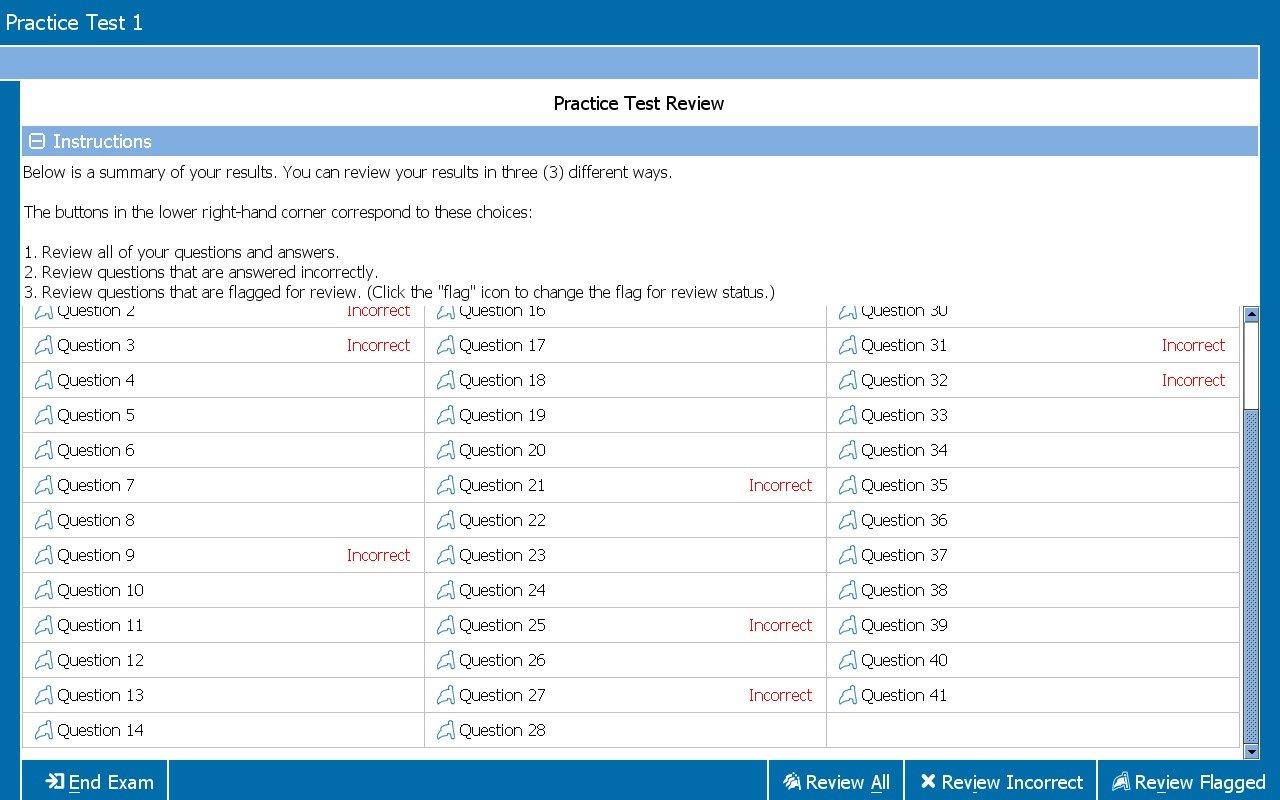Open Review Incorrect questions

tap(1001, 782)
